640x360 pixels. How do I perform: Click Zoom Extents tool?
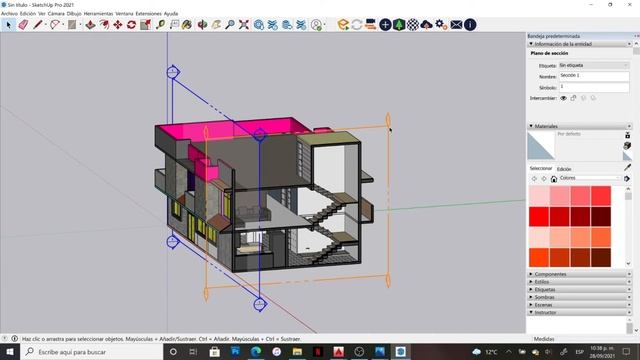coord(244,25)
